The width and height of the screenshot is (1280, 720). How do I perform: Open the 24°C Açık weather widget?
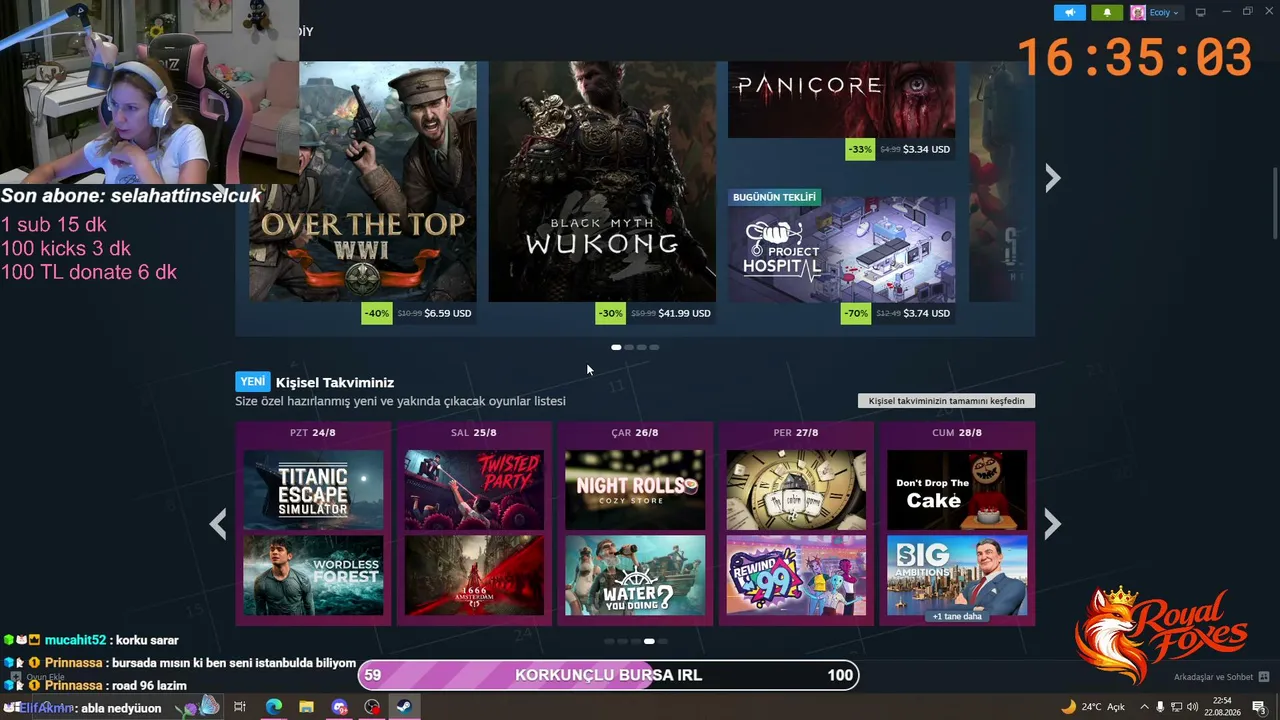coord(1092,707)
